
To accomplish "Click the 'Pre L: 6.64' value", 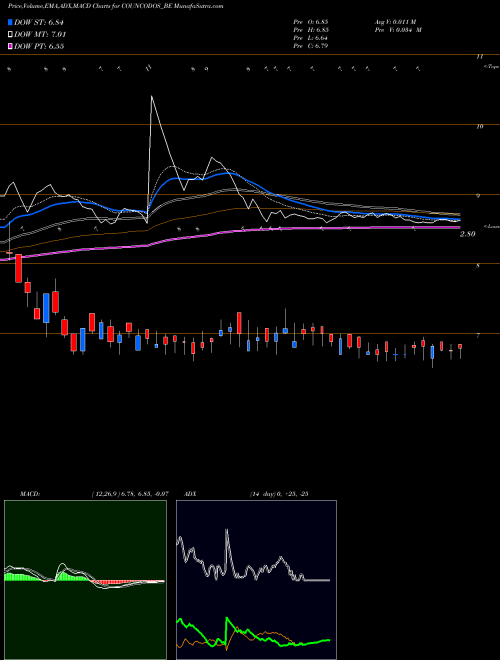I will [x=311, y=38].
